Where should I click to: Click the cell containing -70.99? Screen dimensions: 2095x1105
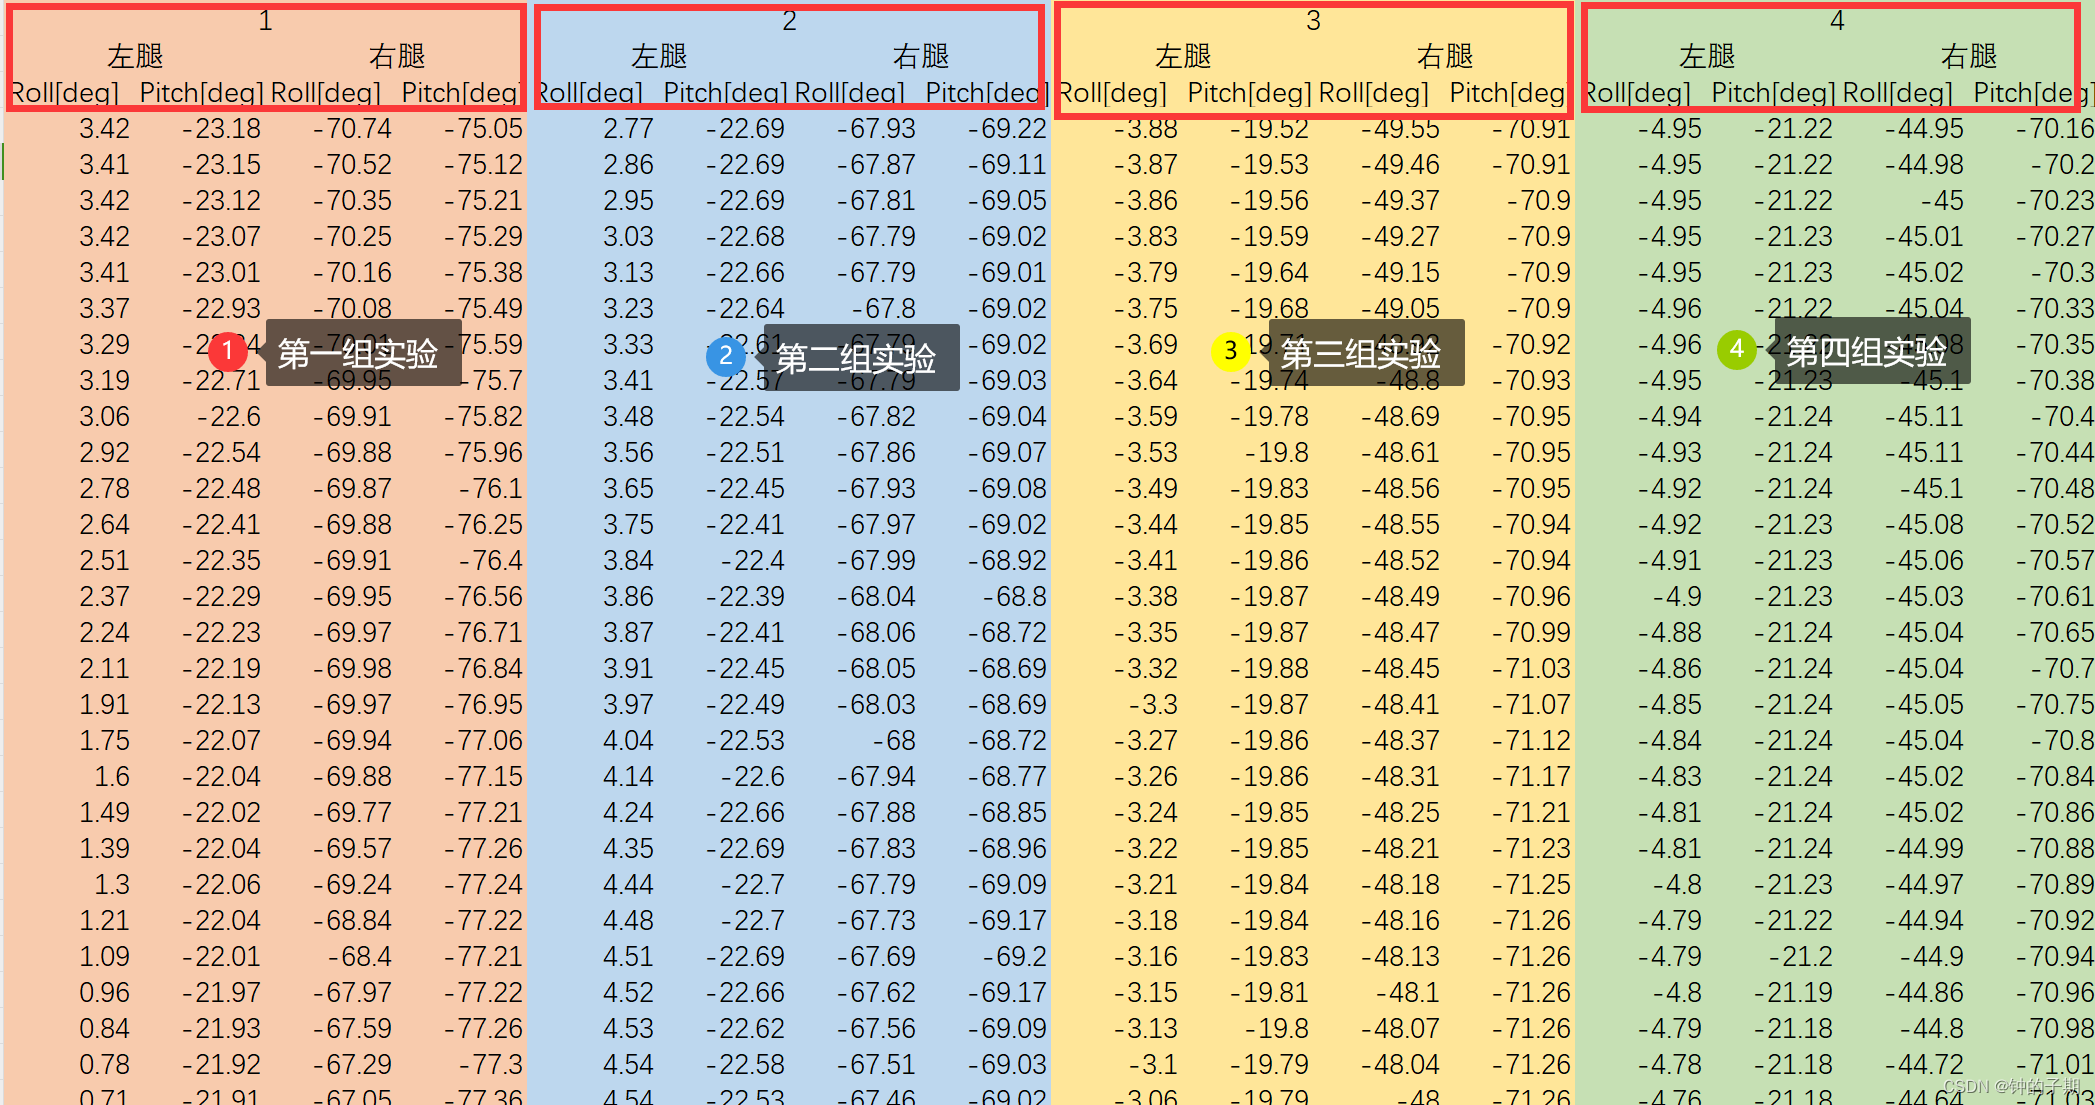coord(1531,633)
